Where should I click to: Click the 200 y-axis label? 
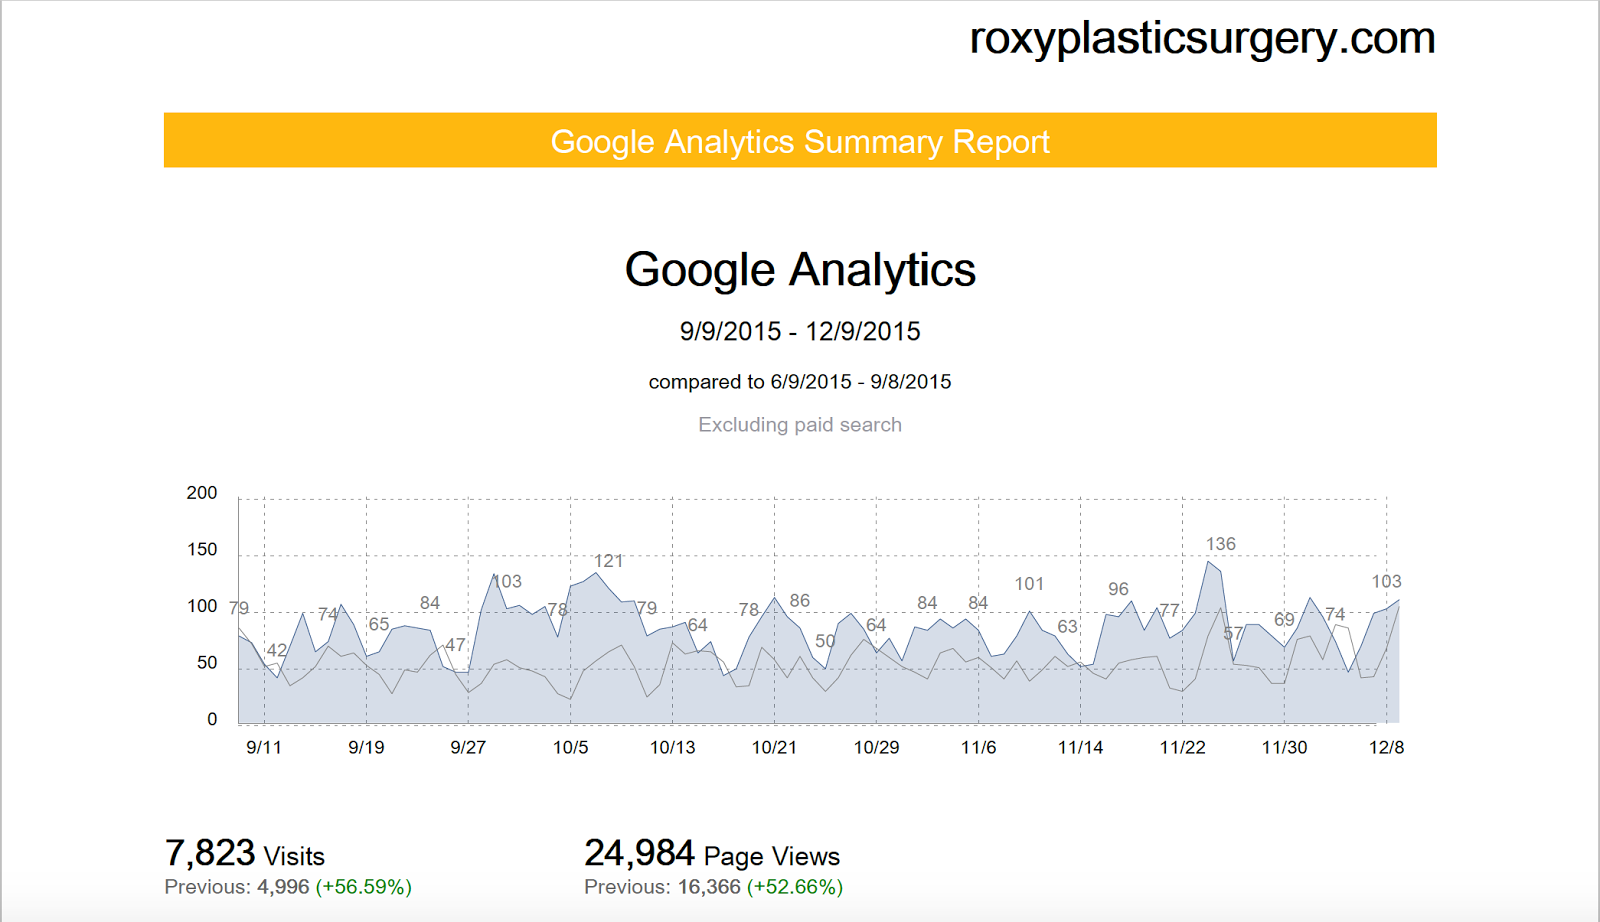[202, 493]
